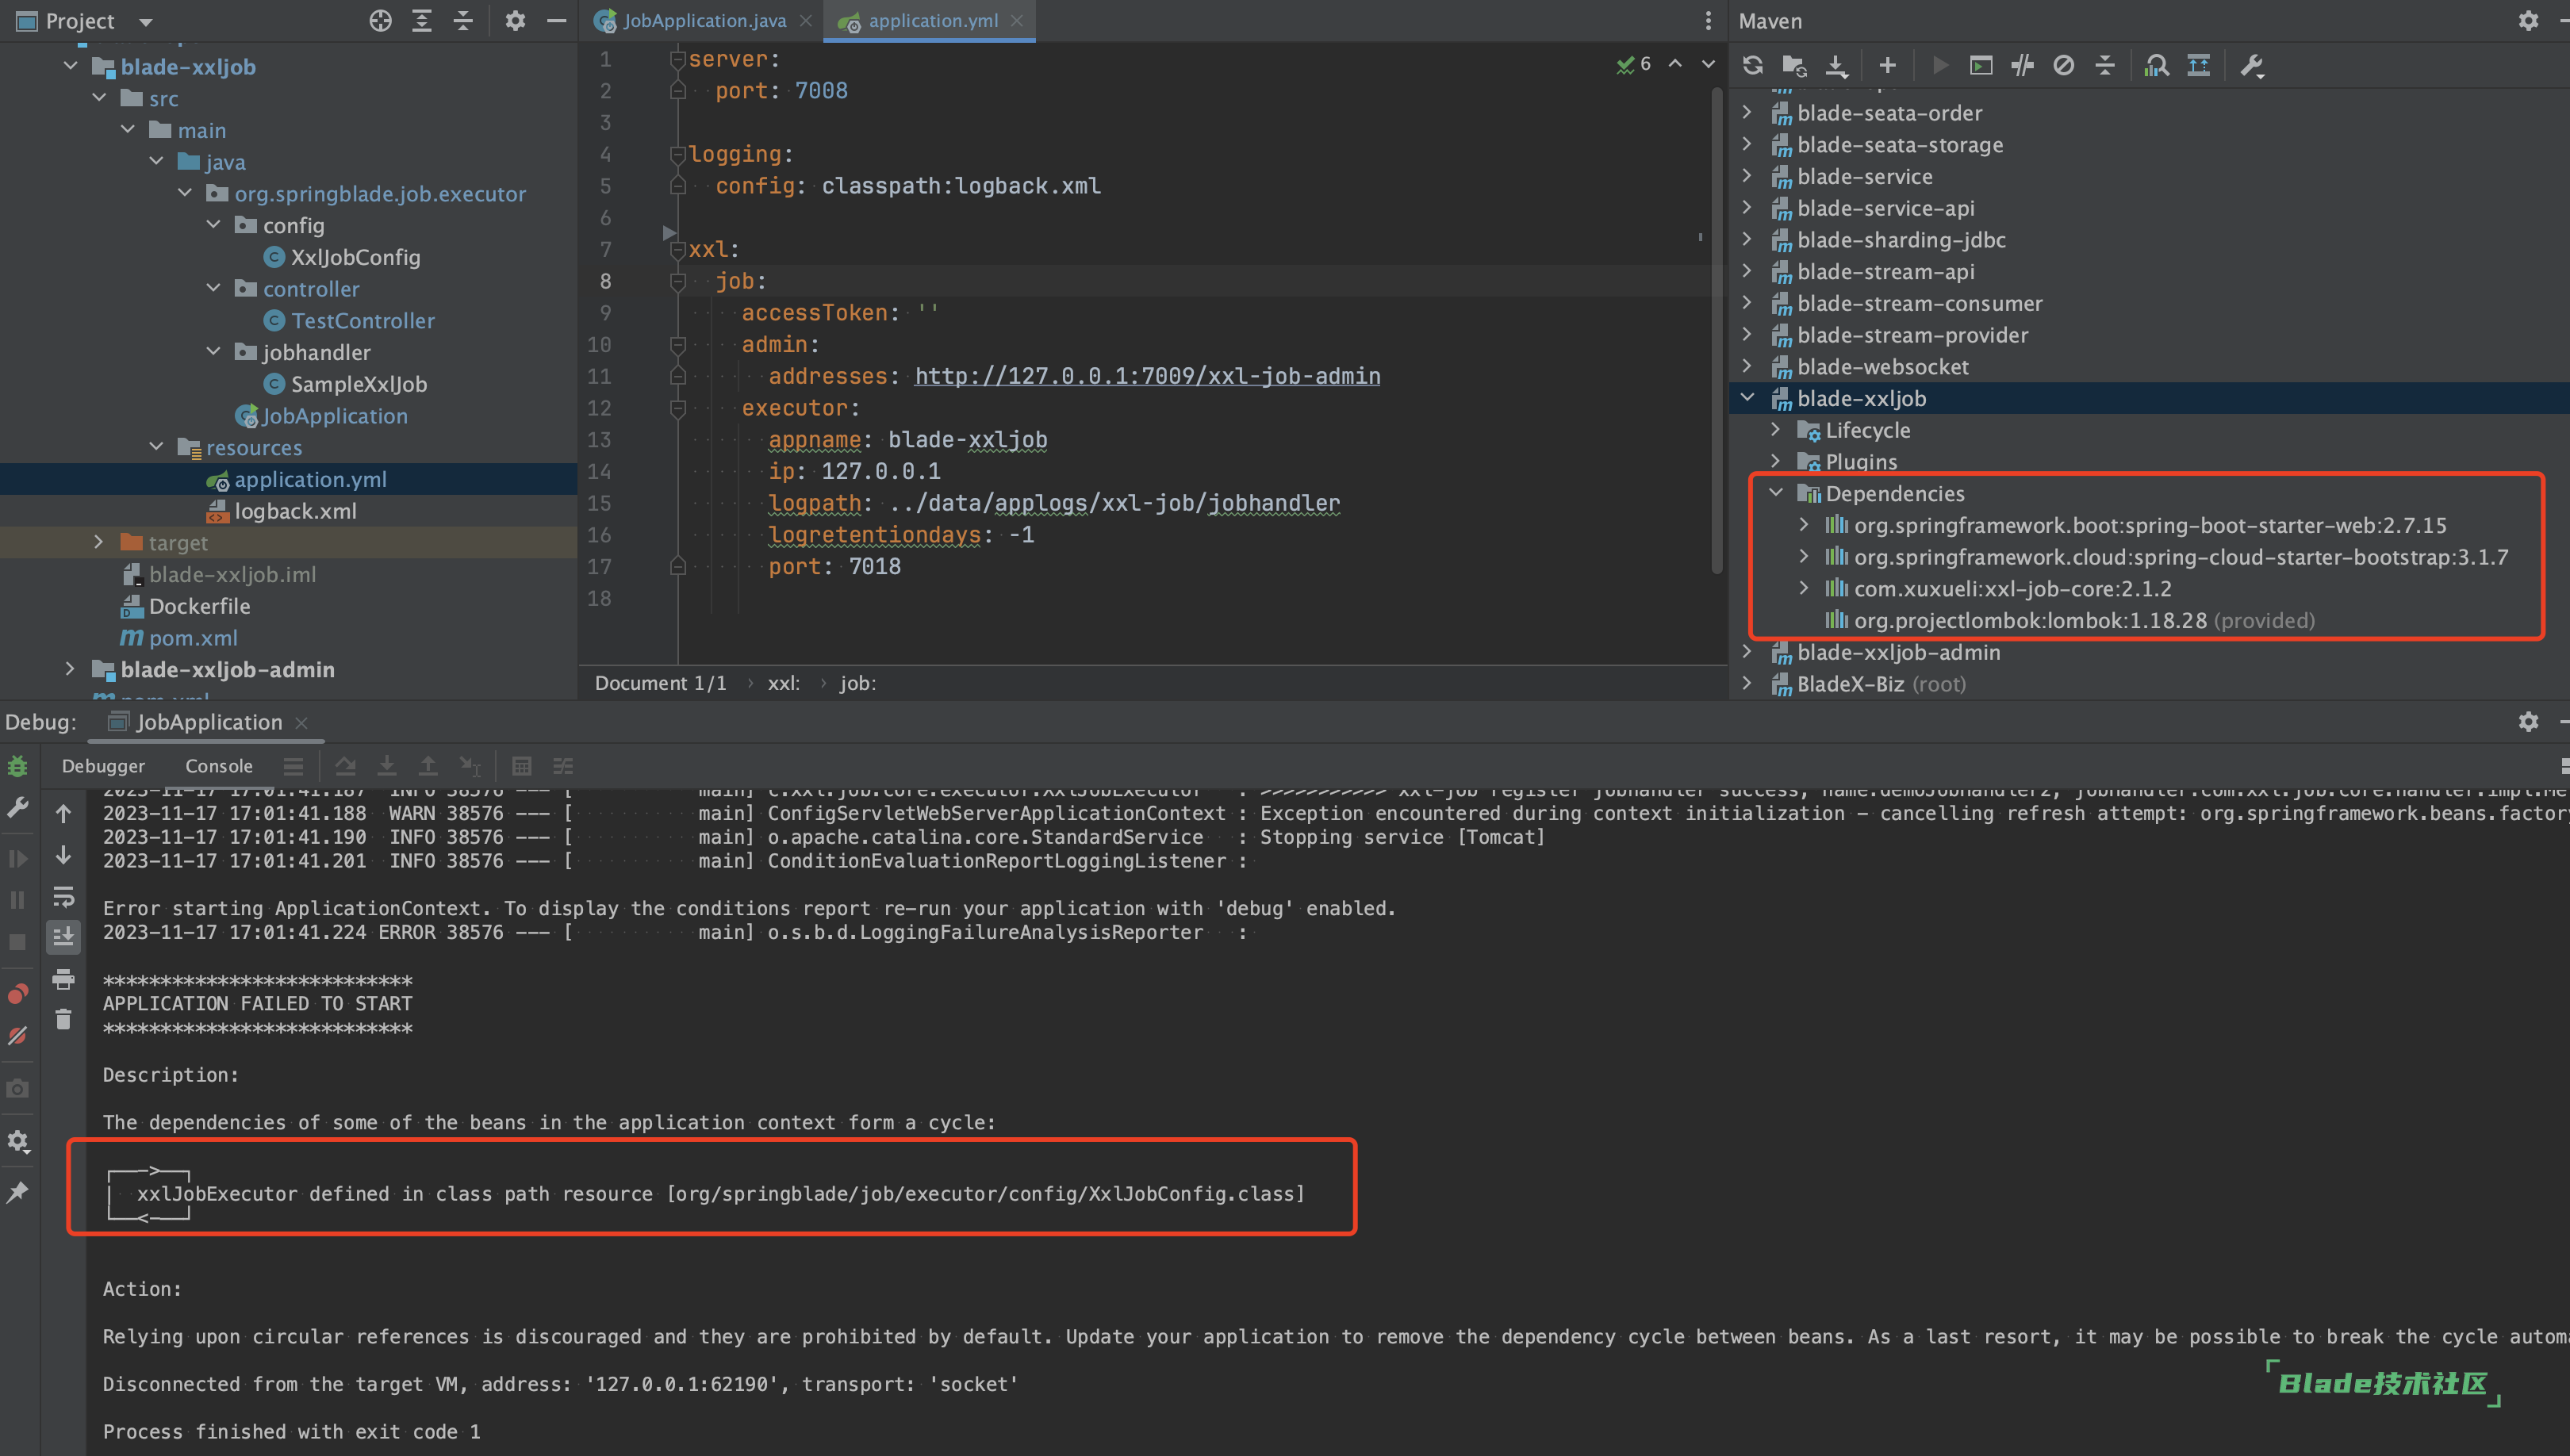Collapse blade-xxljob module in Project tree
The width and height of the screenshot is (2570, 1456).
pos(70,66)
